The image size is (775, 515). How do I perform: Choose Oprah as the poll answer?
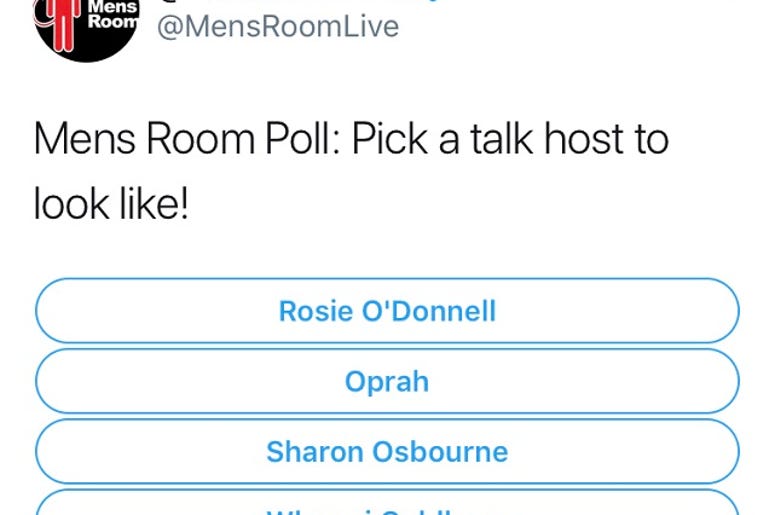coord(388,381)
